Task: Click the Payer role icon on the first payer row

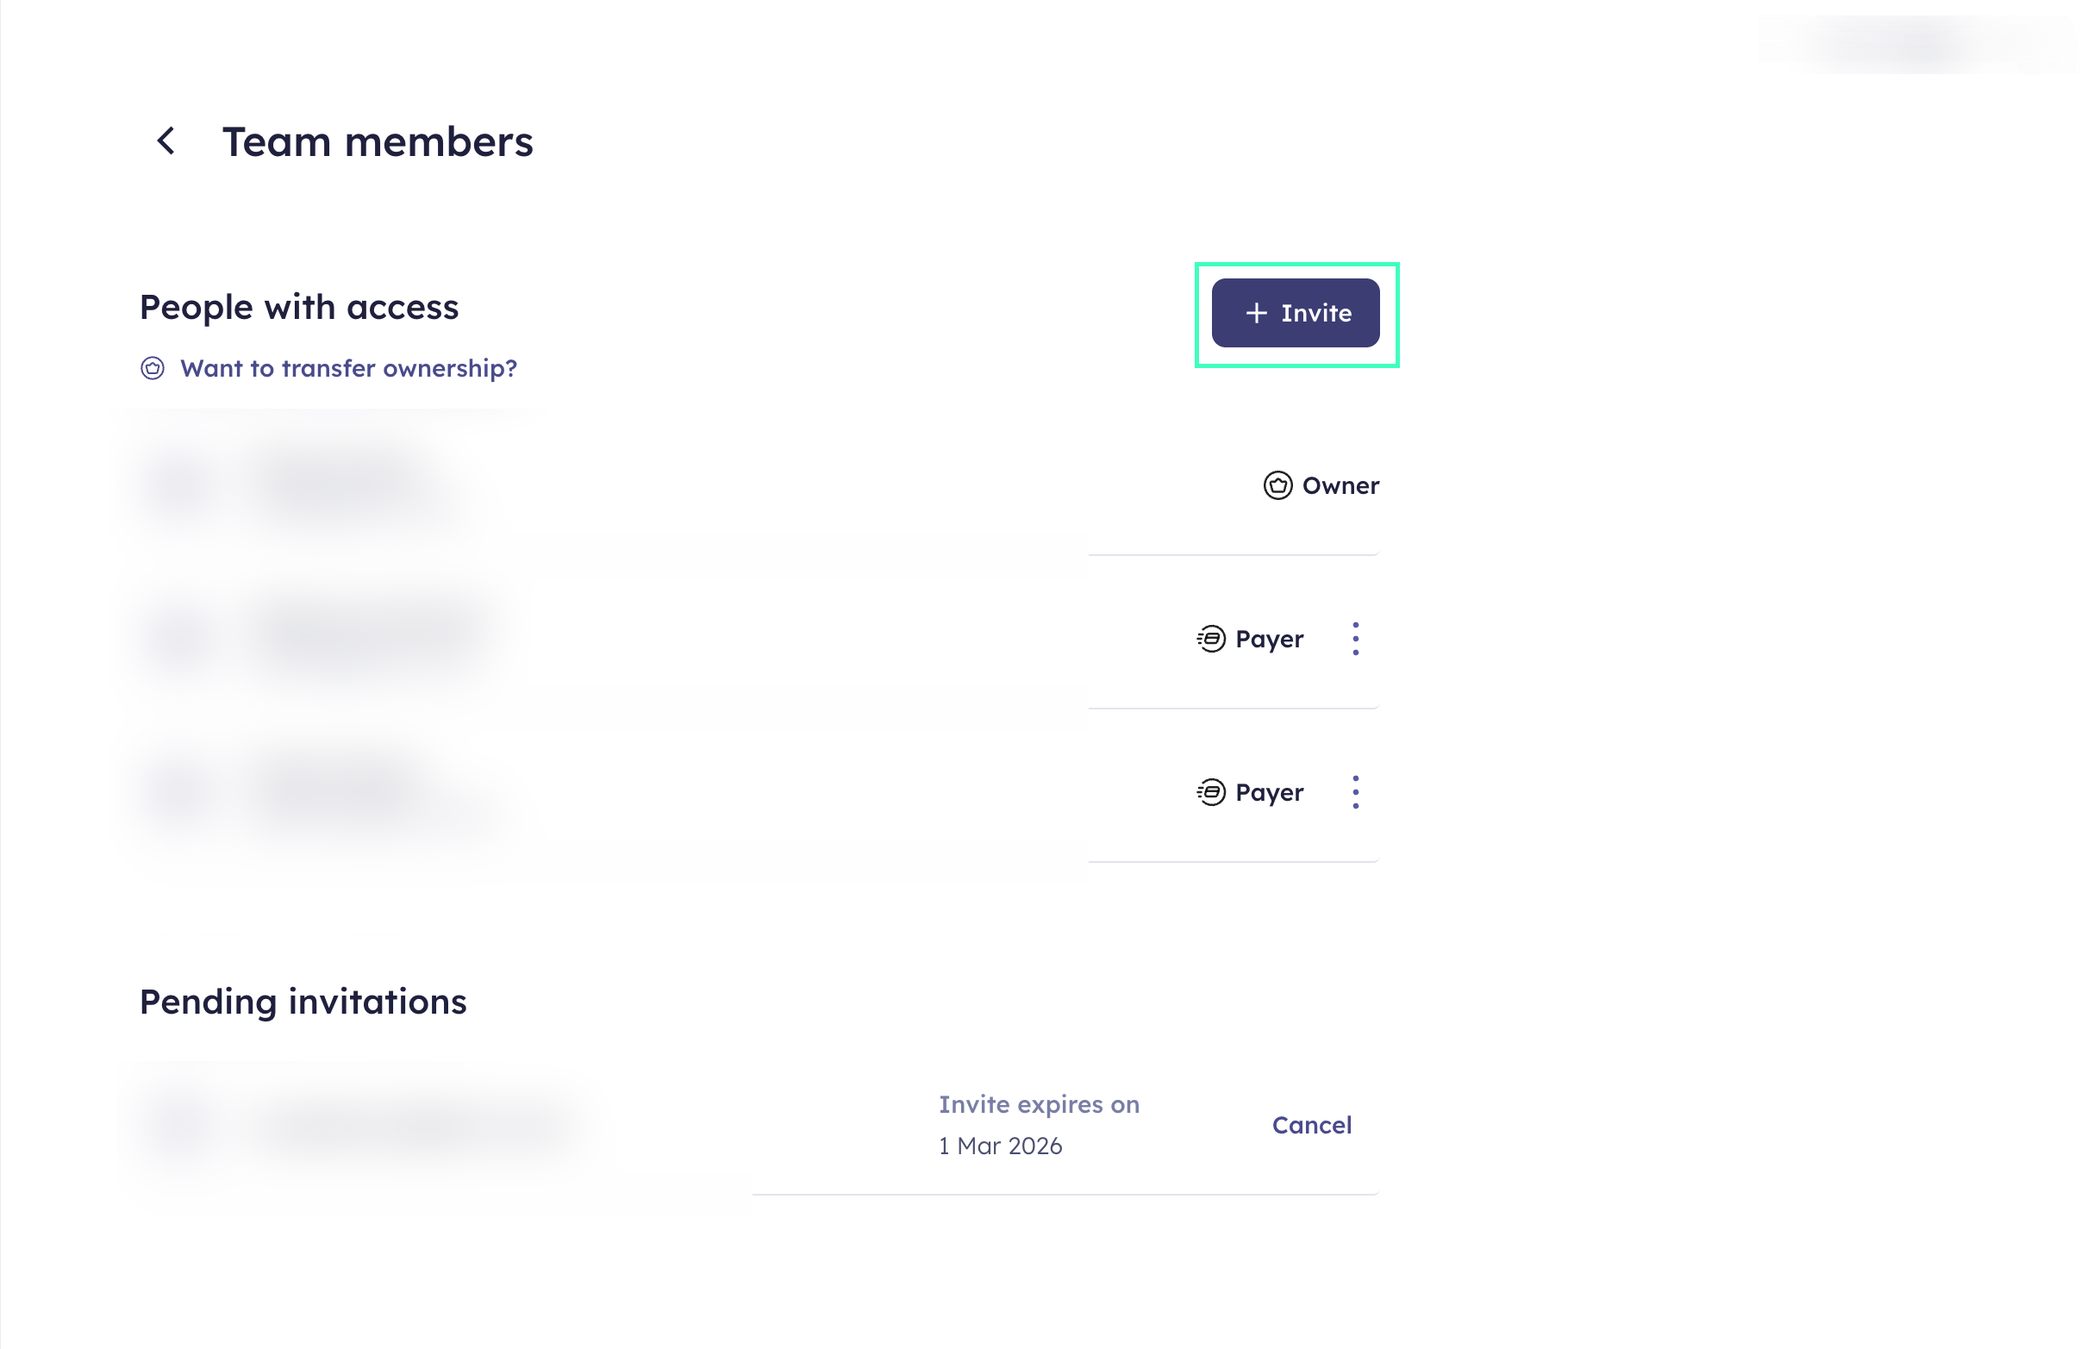Action: tap(1211, 639)
